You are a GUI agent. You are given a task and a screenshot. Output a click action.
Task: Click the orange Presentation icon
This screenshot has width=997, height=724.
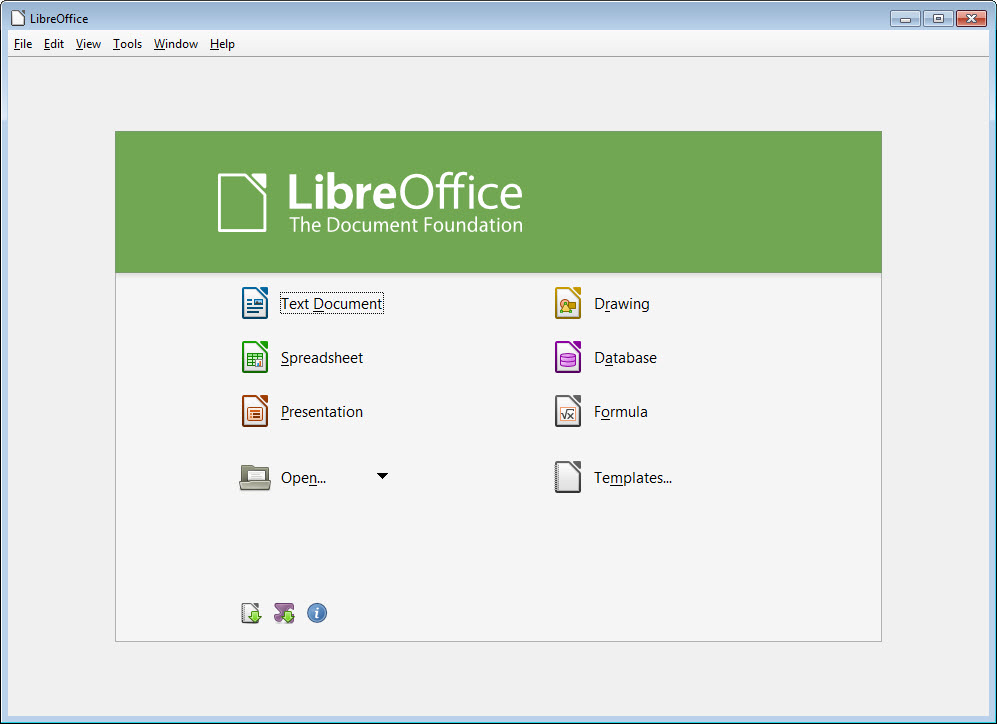(254, 411)
